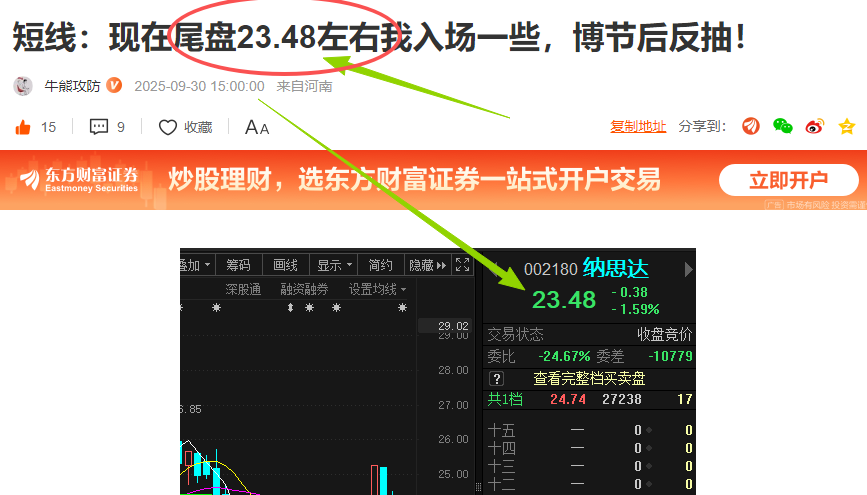The width and height of the screenshot is (867, 495).
Task: Click the green price 23.48 in quote panel
Action: pos(564,300)
